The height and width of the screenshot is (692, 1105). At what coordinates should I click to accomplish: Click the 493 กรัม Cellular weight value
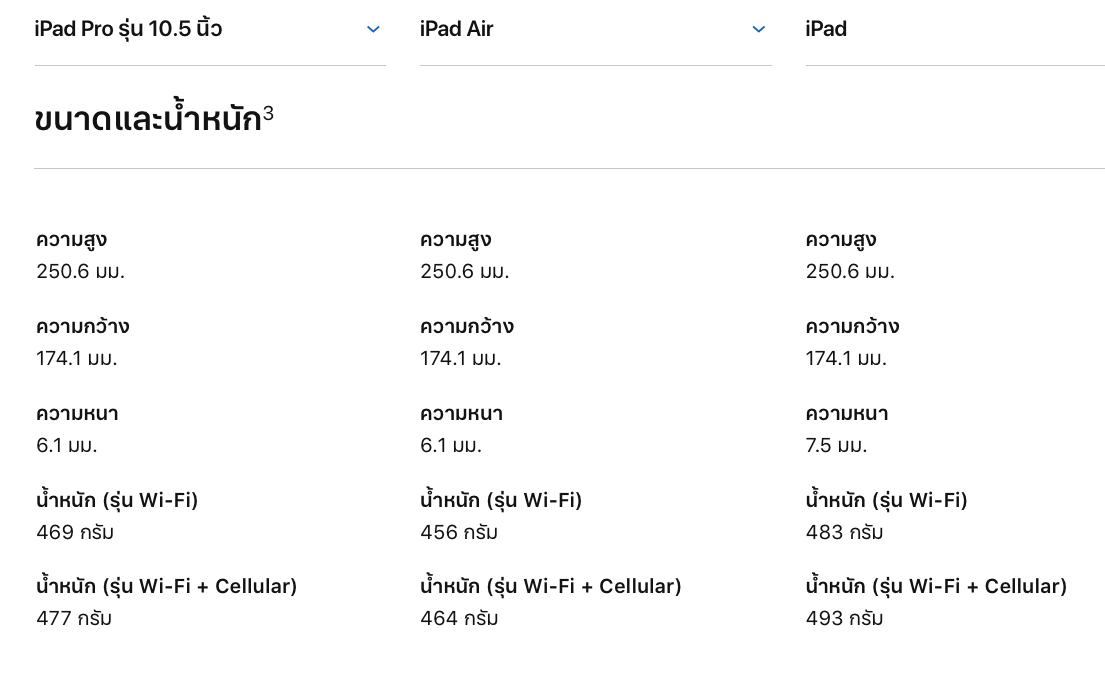[x=844, y=619]
